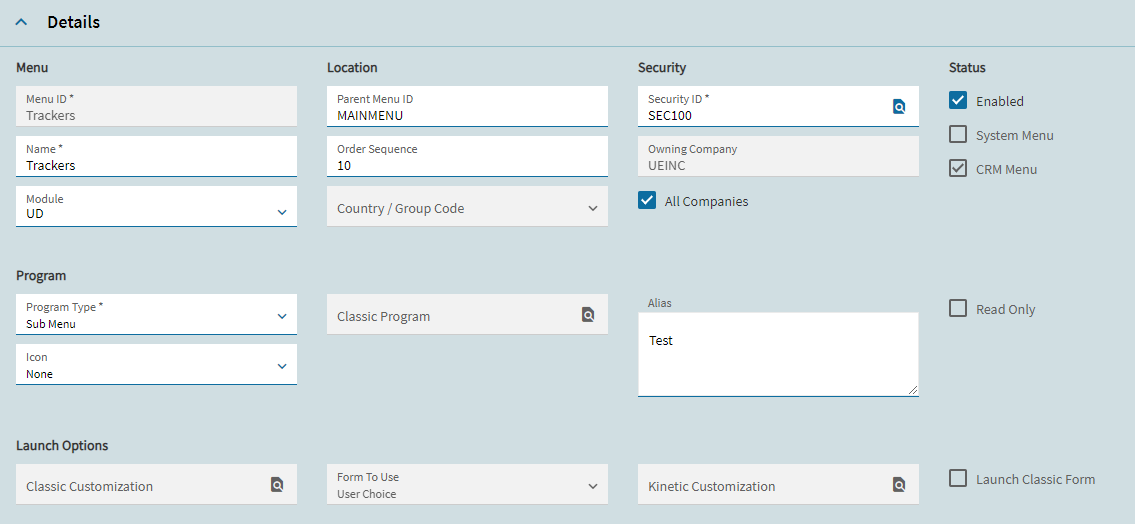1135x524 pixels.
Task: Collapse the Details section chevron
Action: point(22,22)
